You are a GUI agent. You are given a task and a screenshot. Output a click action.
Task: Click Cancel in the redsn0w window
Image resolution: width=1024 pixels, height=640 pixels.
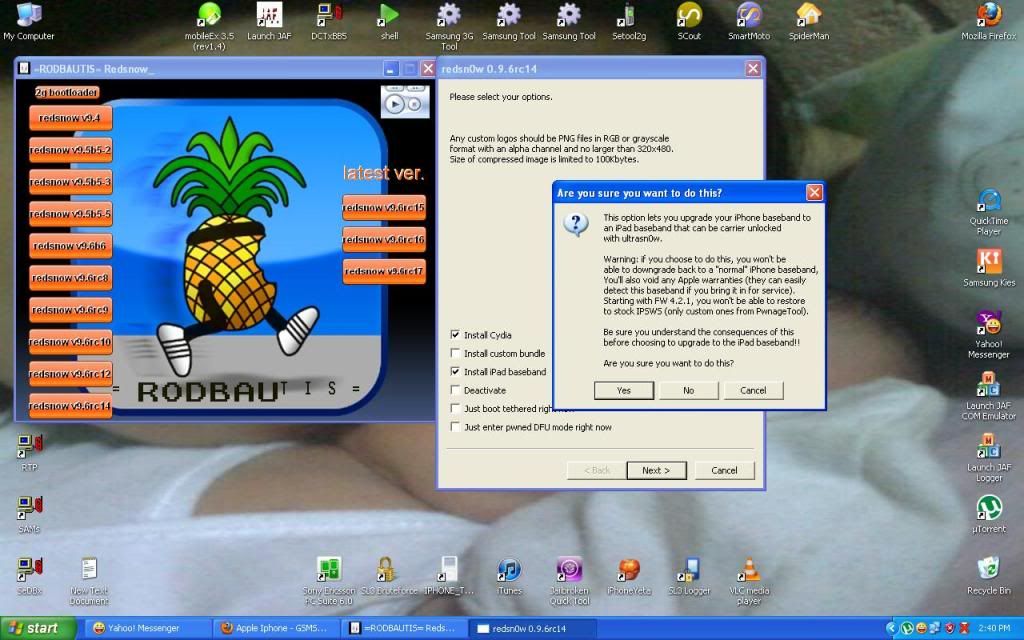(724, 470)
